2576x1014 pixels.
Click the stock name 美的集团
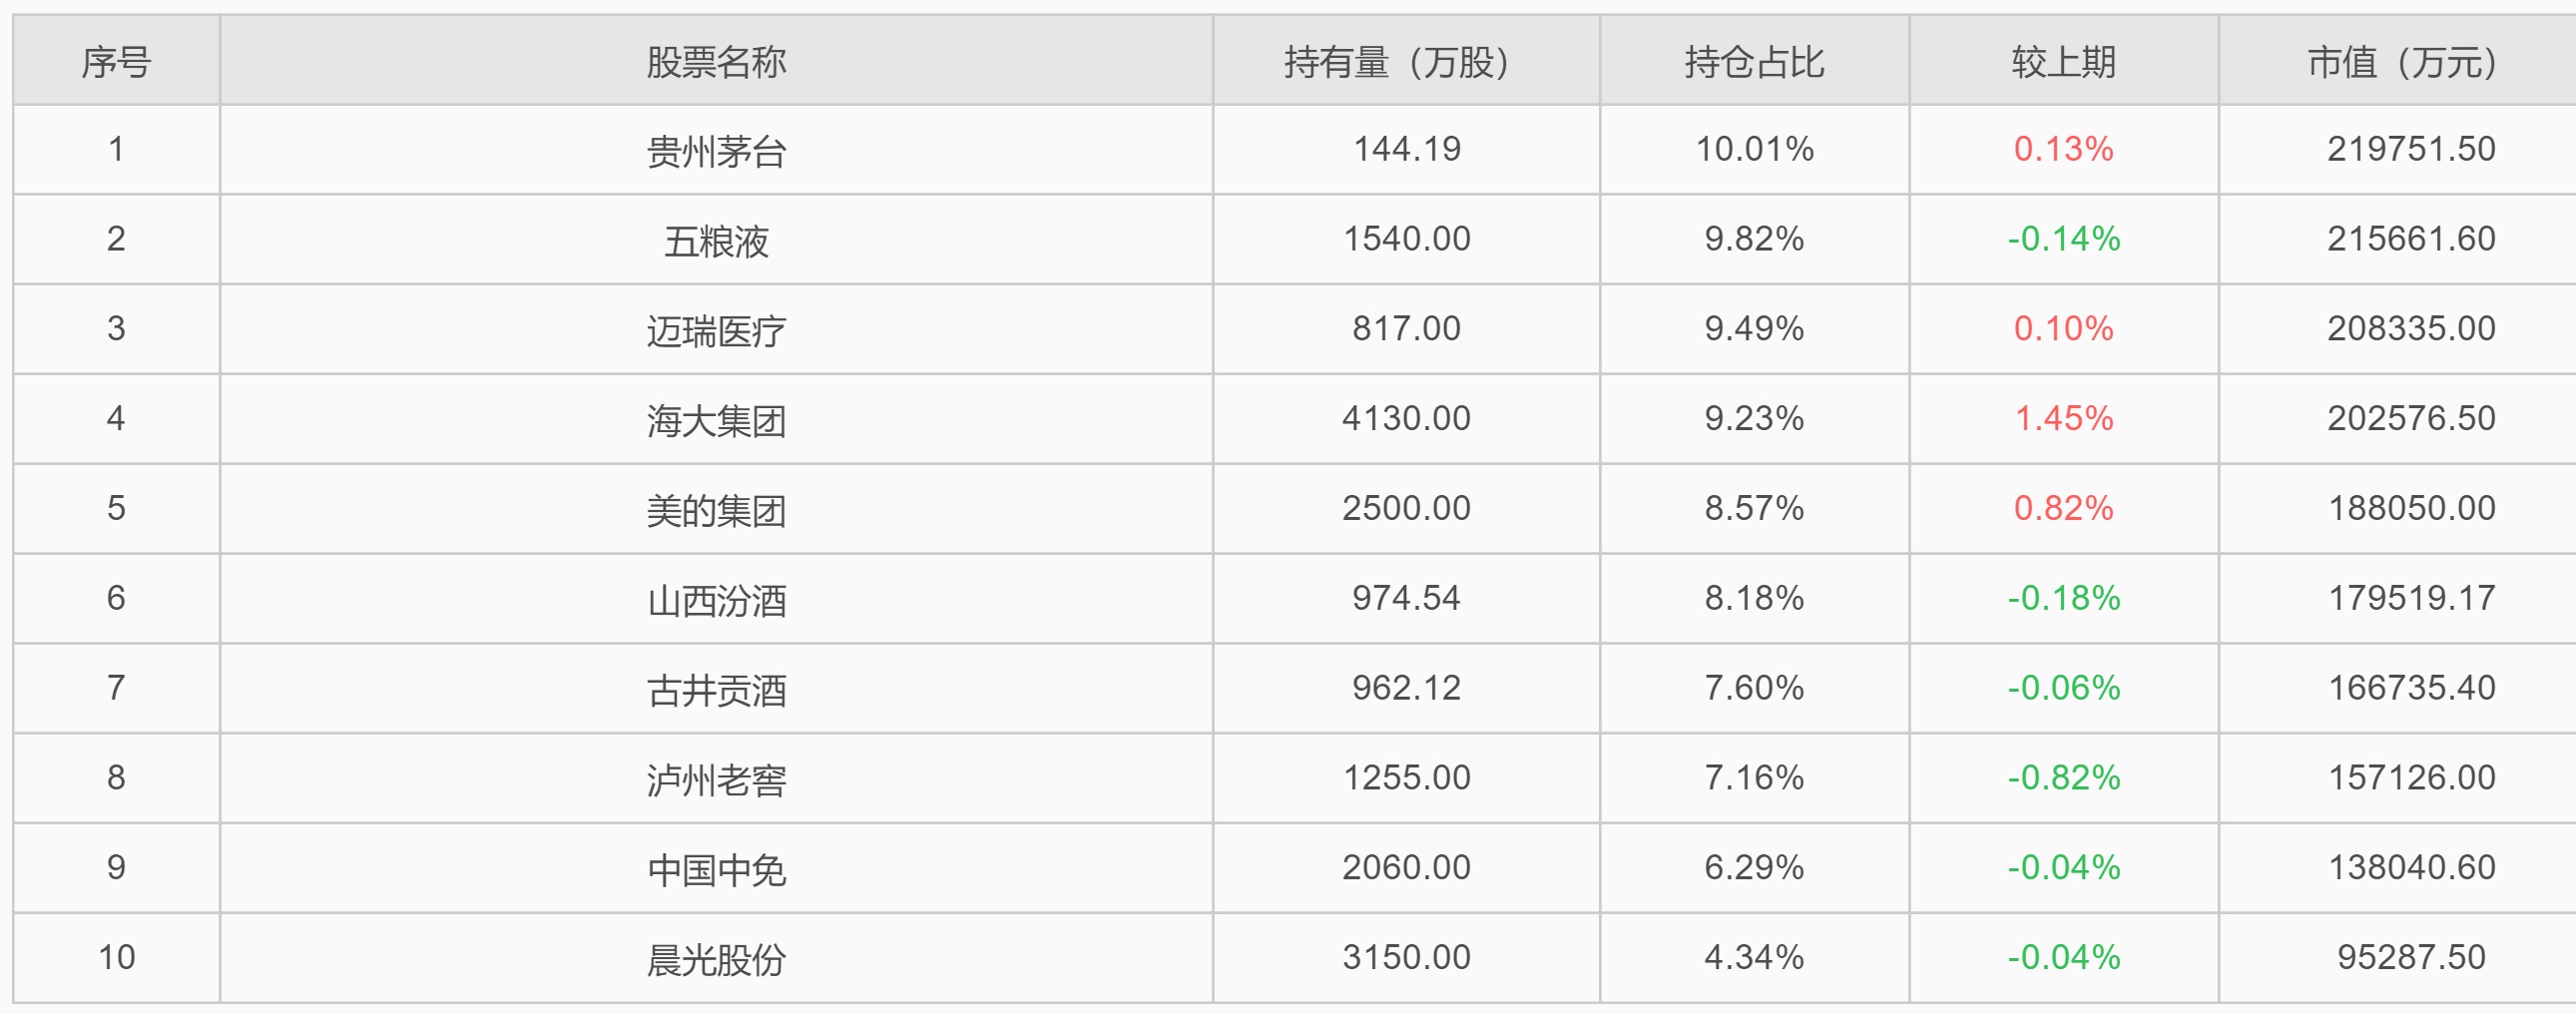716,510
